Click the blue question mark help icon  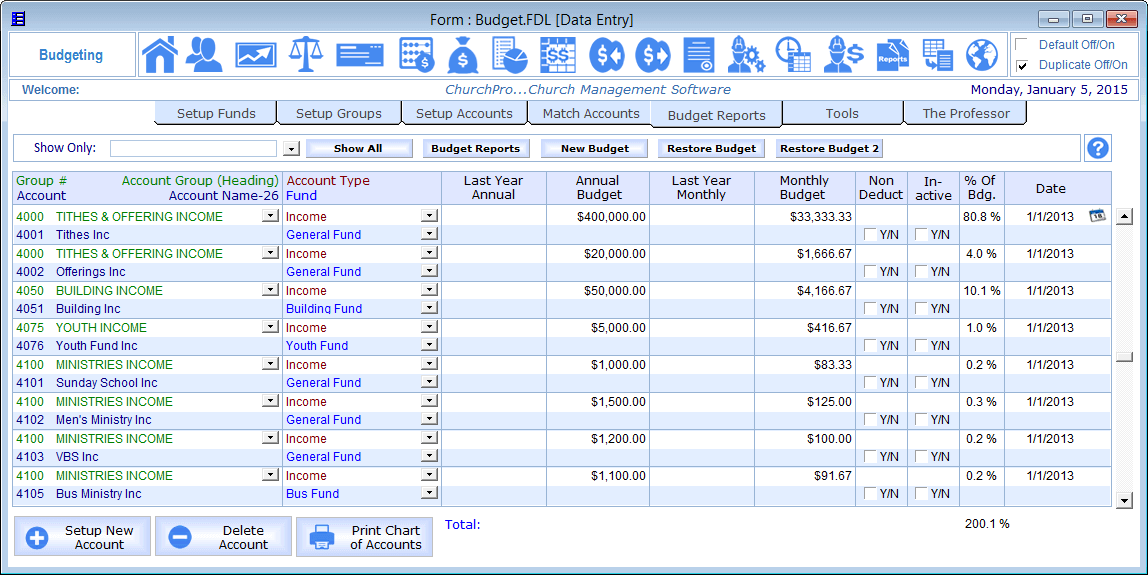[x=1097, y=148]
